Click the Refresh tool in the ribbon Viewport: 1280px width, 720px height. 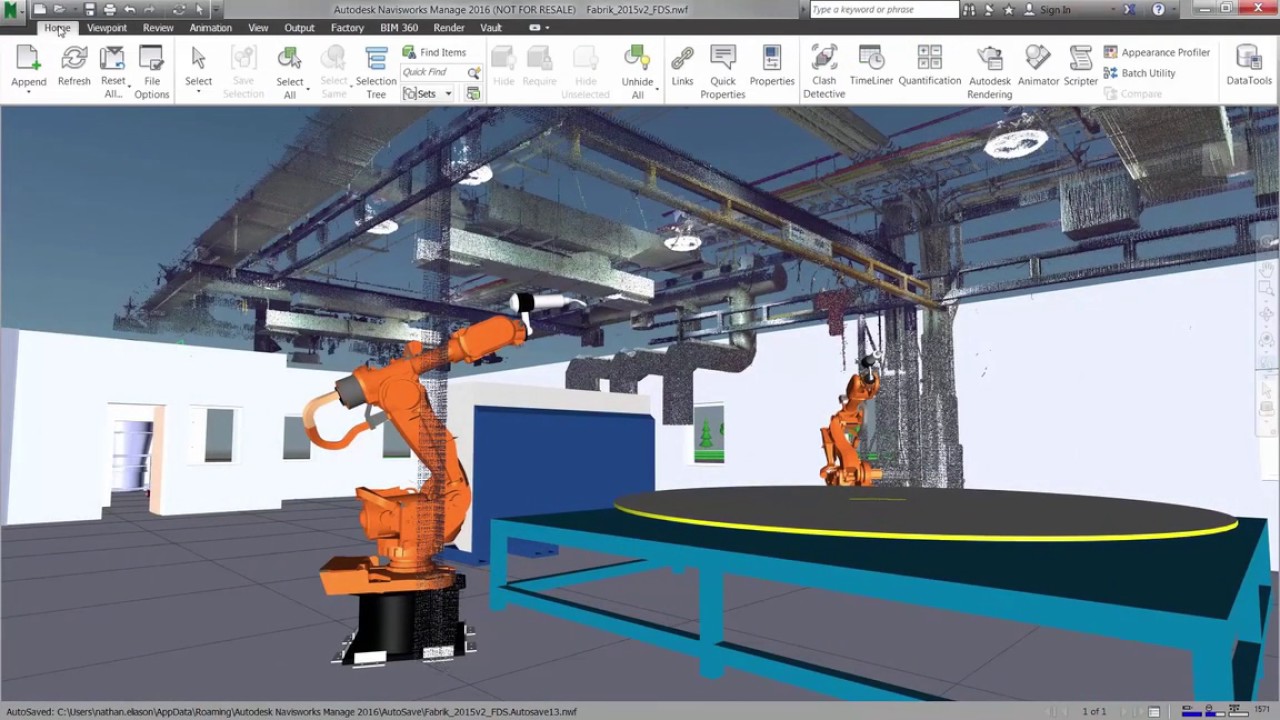tap(74, 66)
